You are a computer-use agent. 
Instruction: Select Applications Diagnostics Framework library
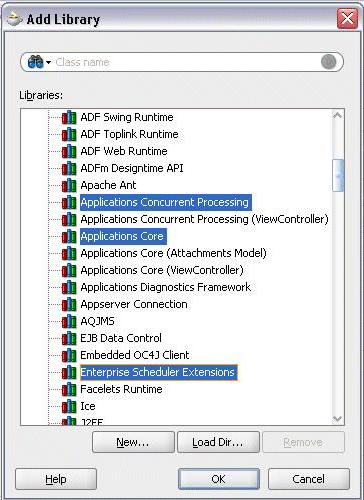pyautogui.click(x=166, y=287)
